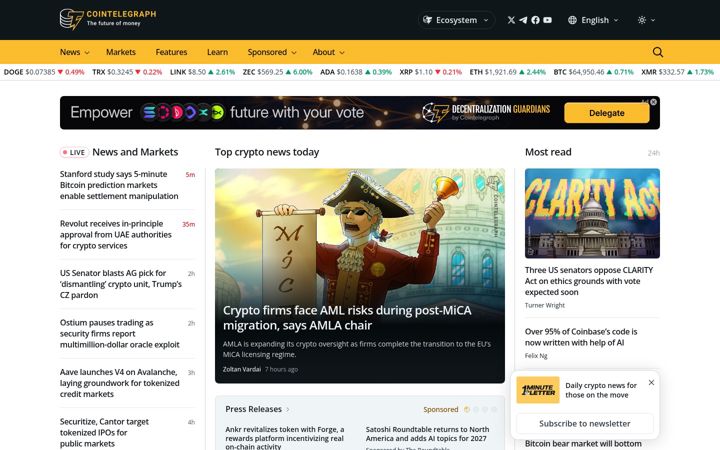
Task: Click the 1 Minute Letter logo
Action: (x=538, y=390)
